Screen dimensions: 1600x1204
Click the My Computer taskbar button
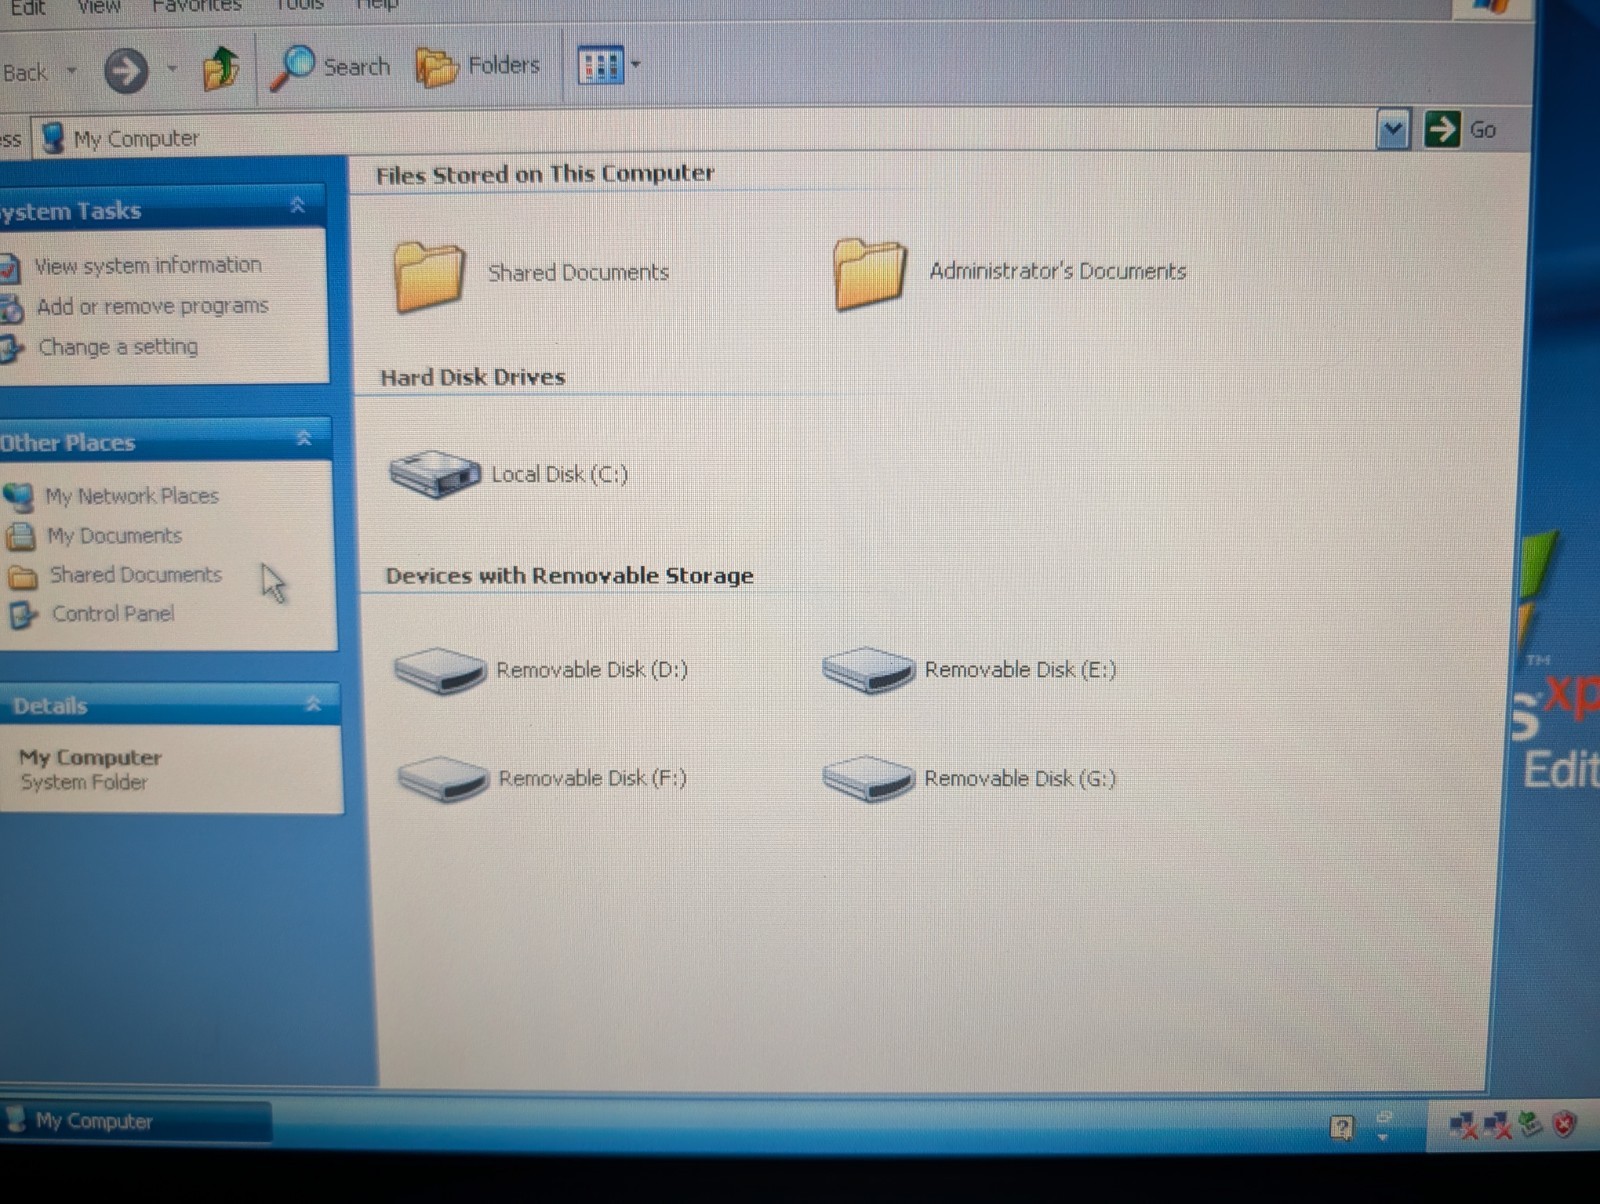tap(136, 1121)
